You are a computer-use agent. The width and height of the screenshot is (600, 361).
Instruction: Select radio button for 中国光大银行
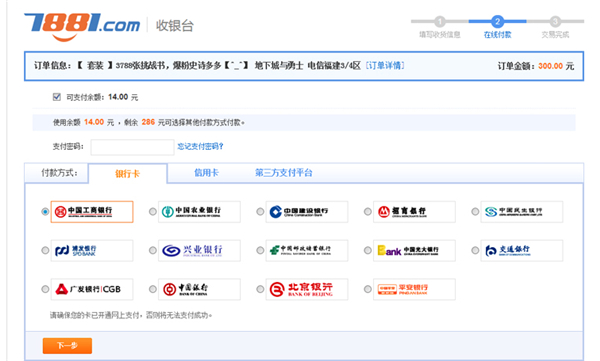click(368, 250)
